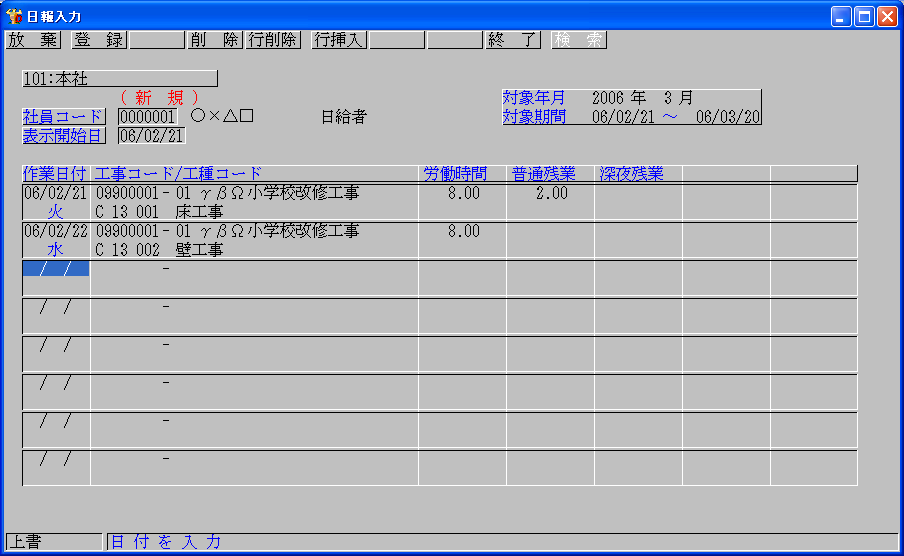Click construction code 09900001 in the 06/02/21 row

point(127,193)
